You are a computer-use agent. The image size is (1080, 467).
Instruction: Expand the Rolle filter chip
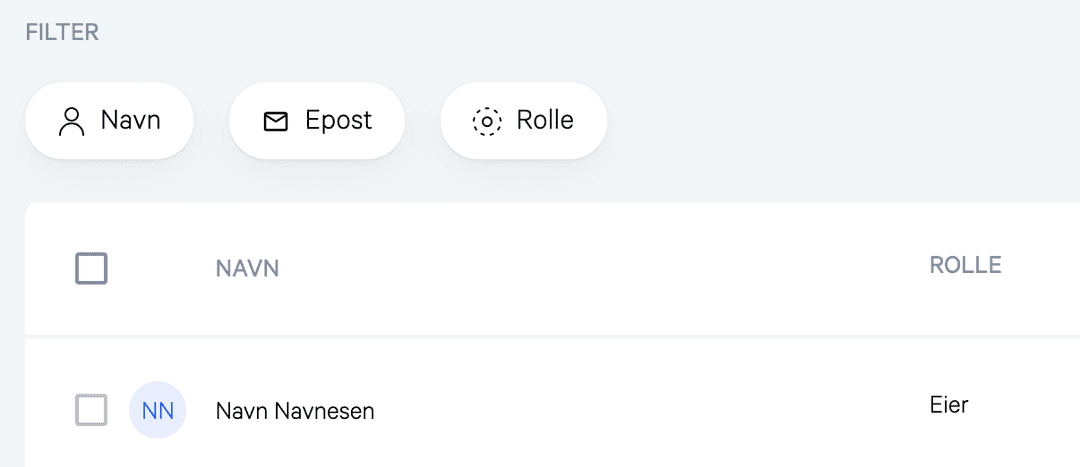pyautogui.click(x=523, y=121)
